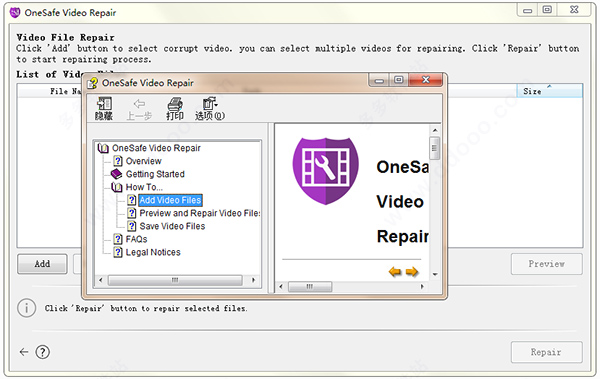Click the tree pane scroll-left arrow
The image size is (600, 379).
point(101,280)
